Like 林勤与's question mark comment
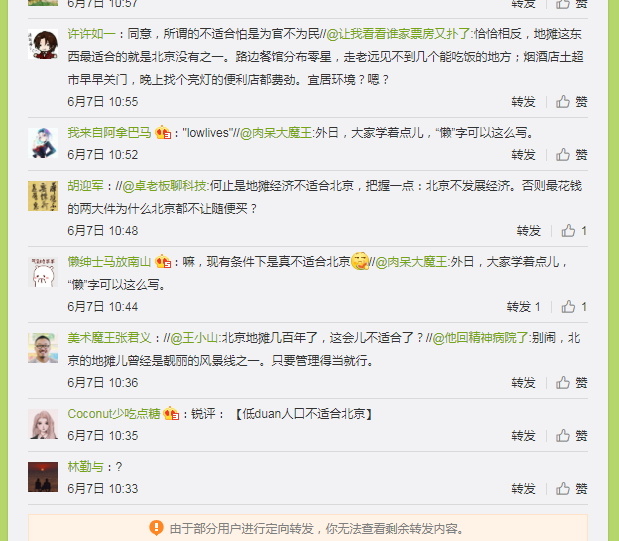619x541 pixels. 572,489
